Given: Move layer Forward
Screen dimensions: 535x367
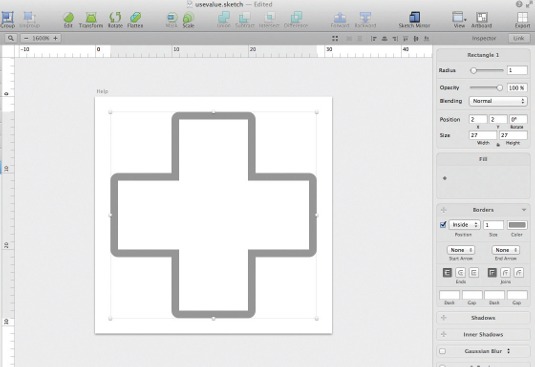Looking at the screenshot, I should pyautogui.click(x=340, y=18).
